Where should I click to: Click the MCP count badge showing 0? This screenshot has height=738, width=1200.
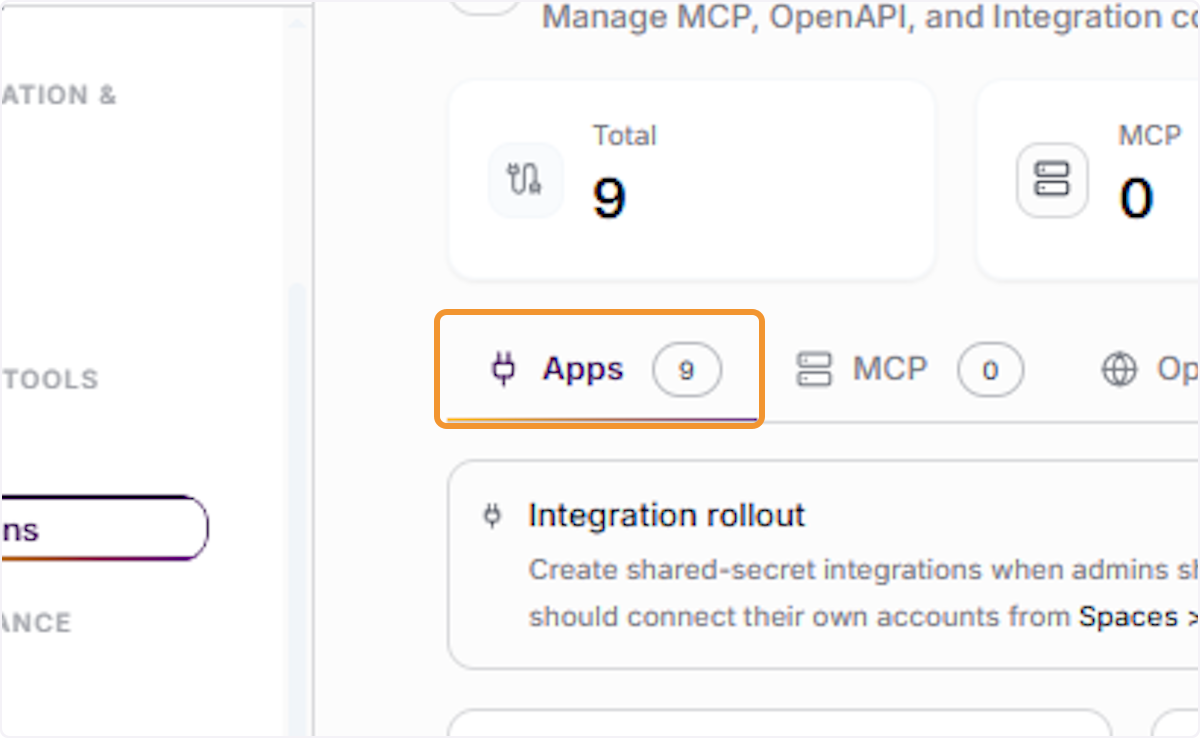click(990, 371)
